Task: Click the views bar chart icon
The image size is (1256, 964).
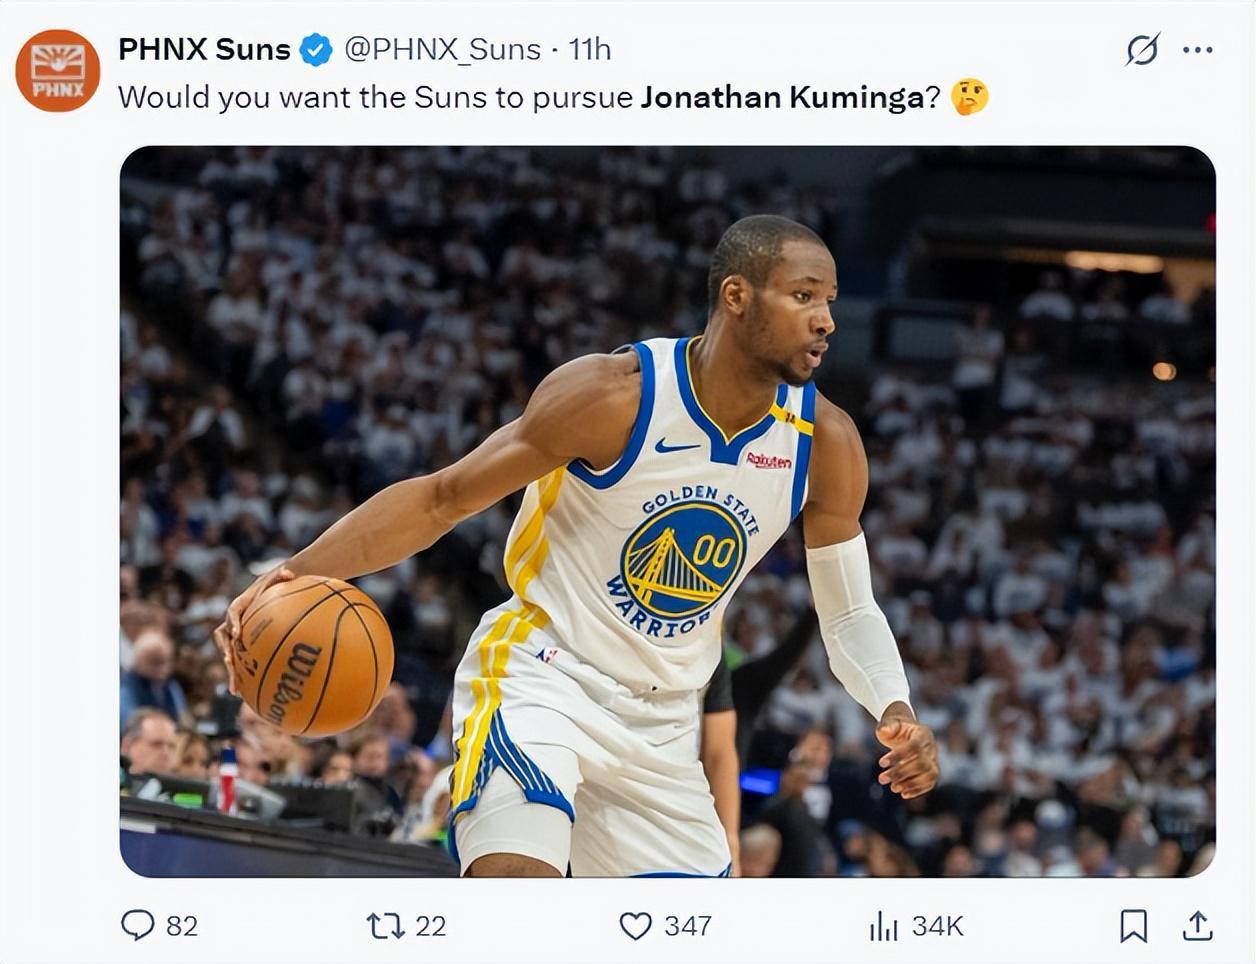Action: [883, 927]
